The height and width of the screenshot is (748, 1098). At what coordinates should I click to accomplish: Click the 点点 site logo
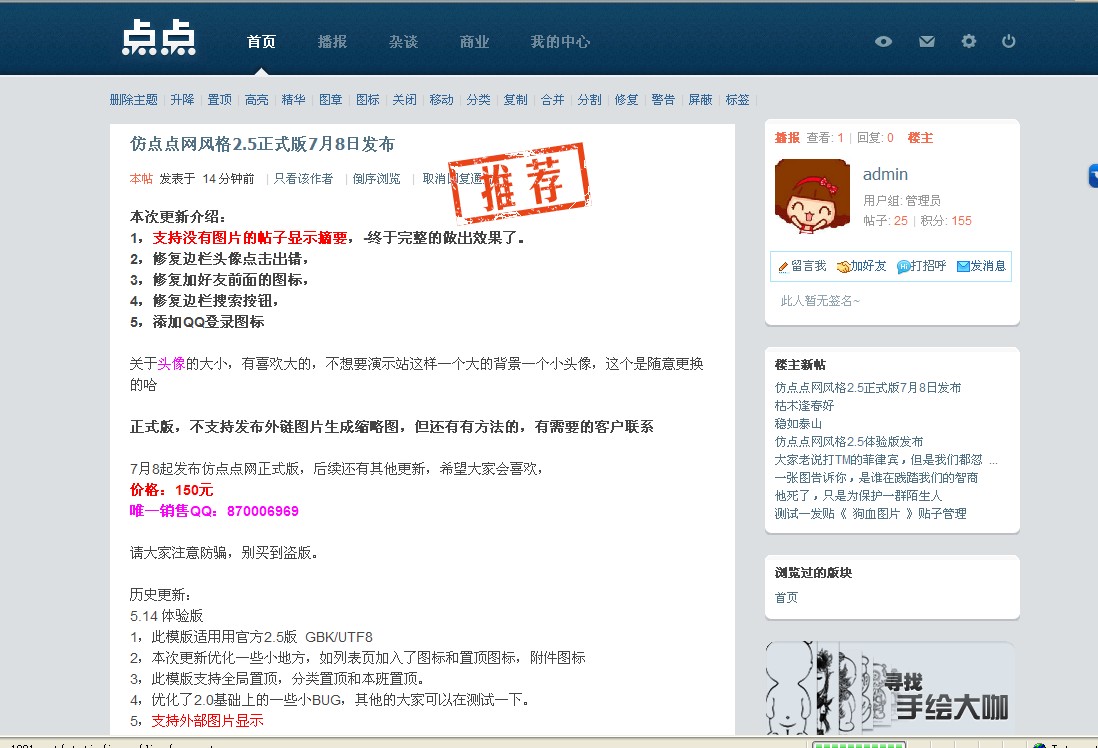pyautogui.click(x=158, y=38)
